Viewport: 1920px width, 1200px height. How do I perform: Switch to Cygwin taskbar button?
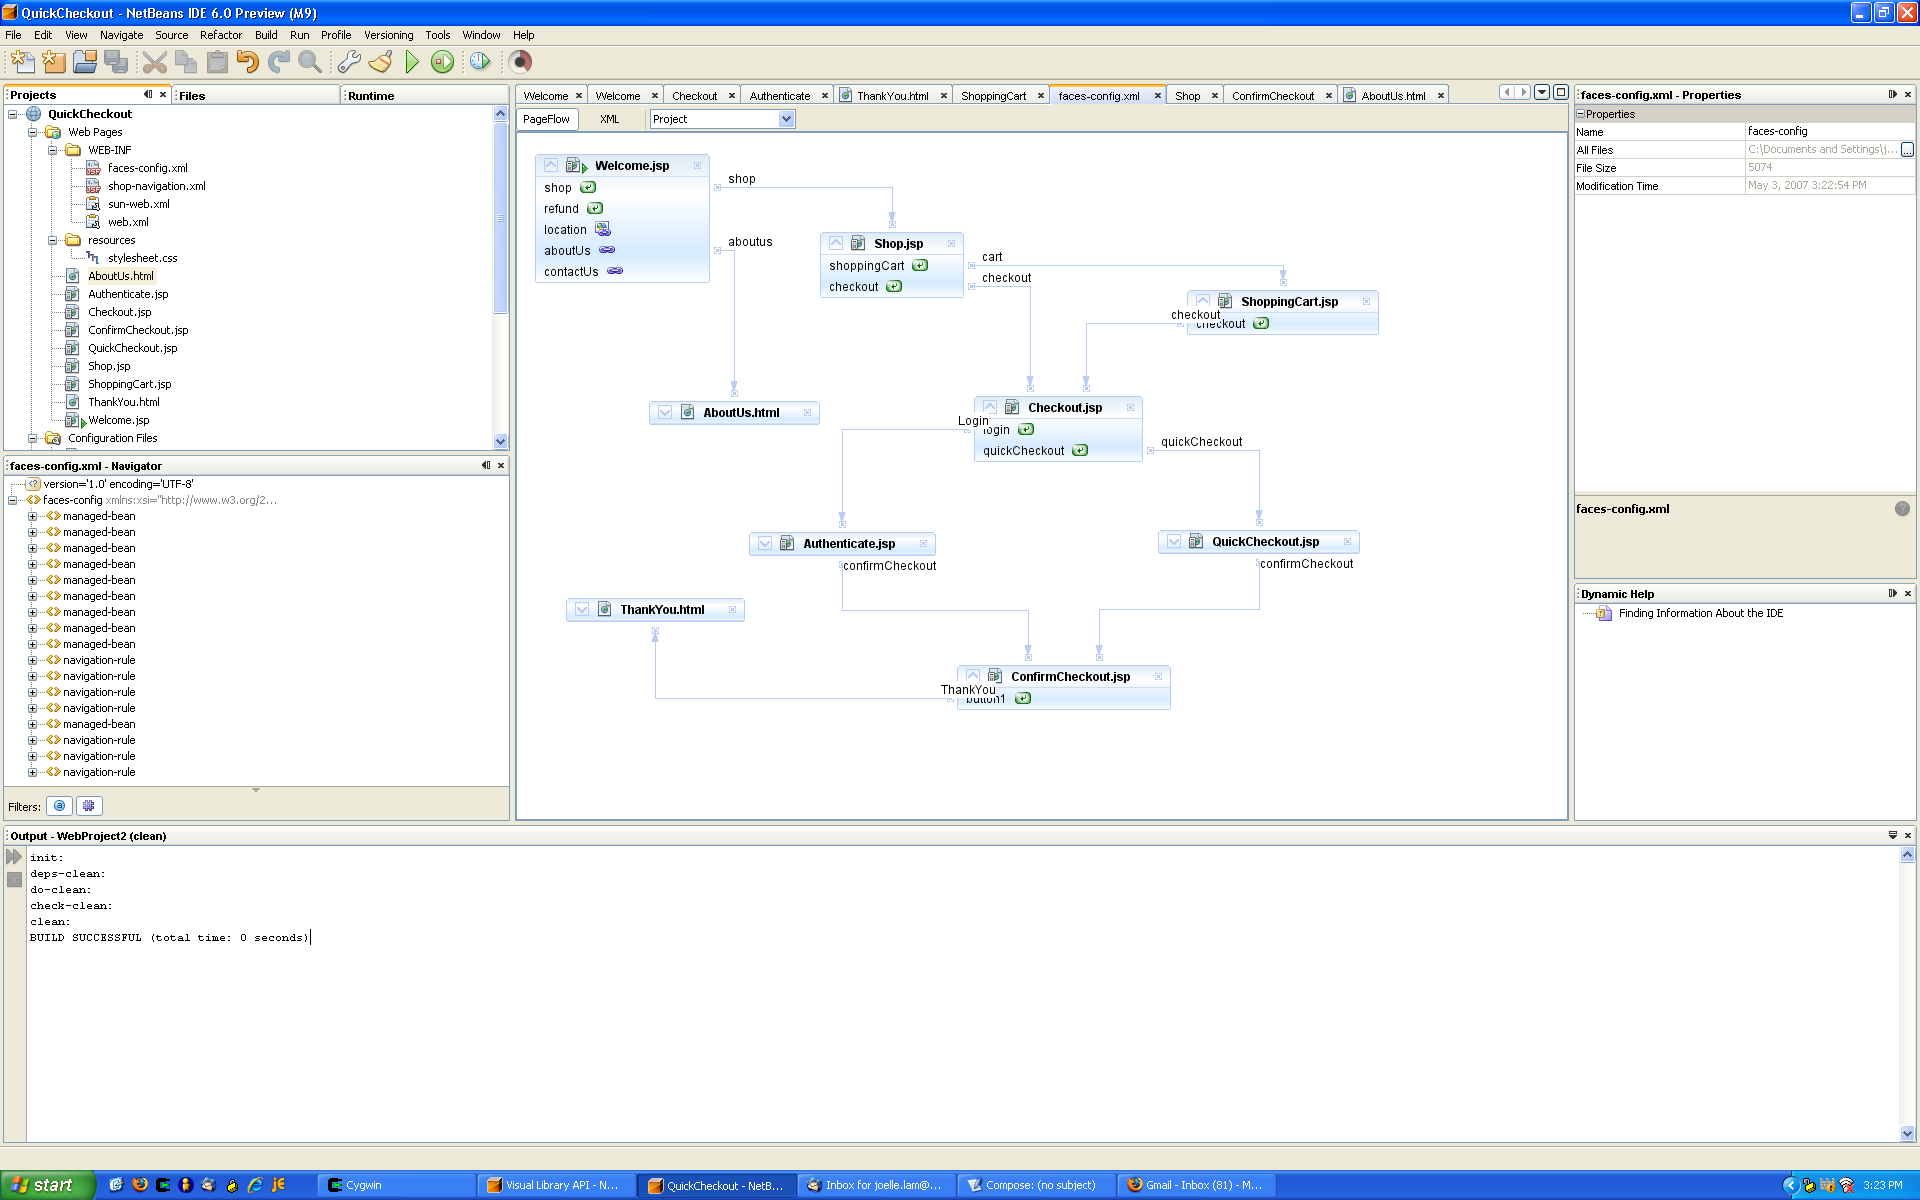pyautogui.click(x=396, y=1185)
